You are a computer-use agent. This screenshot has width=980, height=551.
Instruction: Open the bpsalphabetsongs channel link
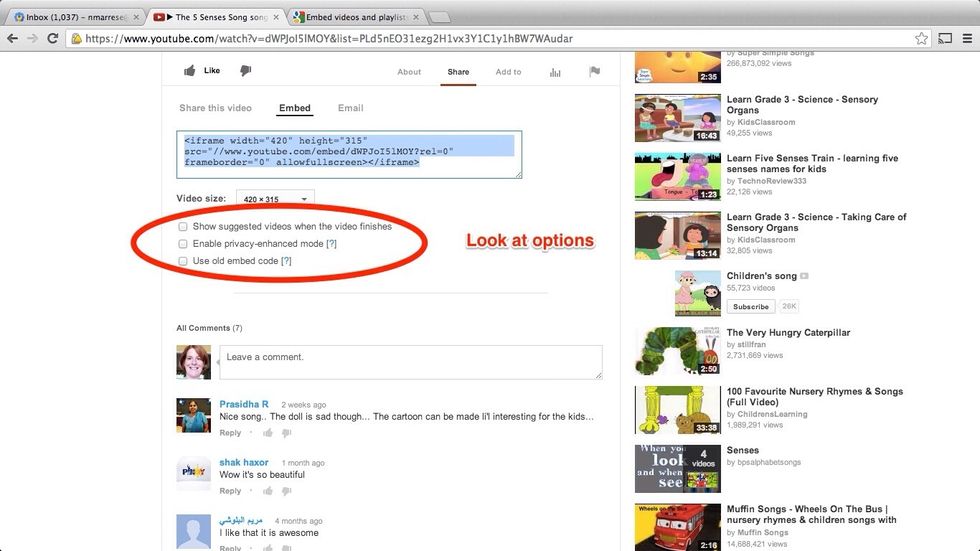click(x=769, y=462)
